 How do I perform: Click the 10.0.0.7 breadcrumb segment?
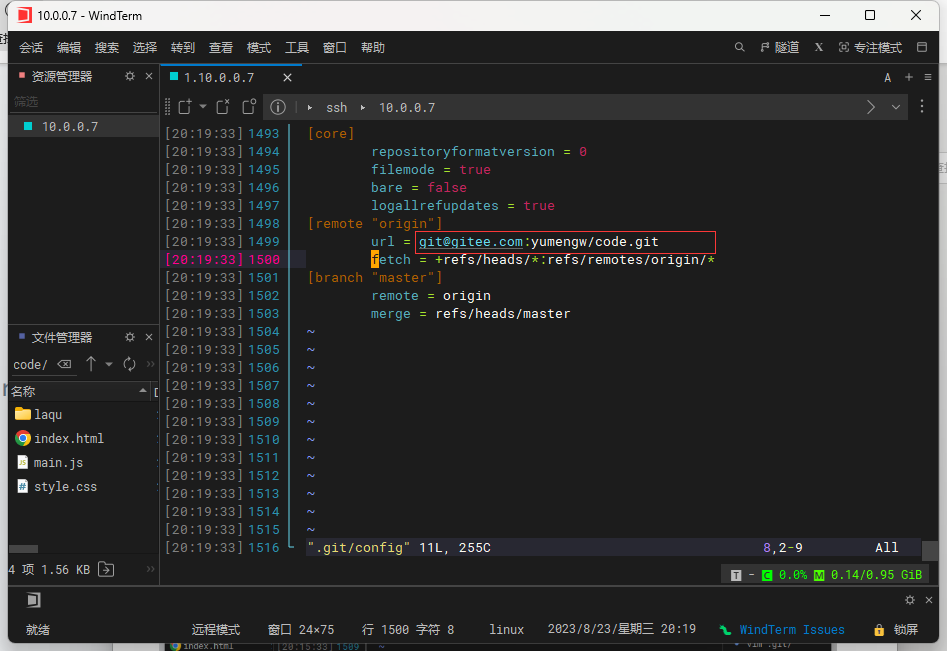pos(406,107)
